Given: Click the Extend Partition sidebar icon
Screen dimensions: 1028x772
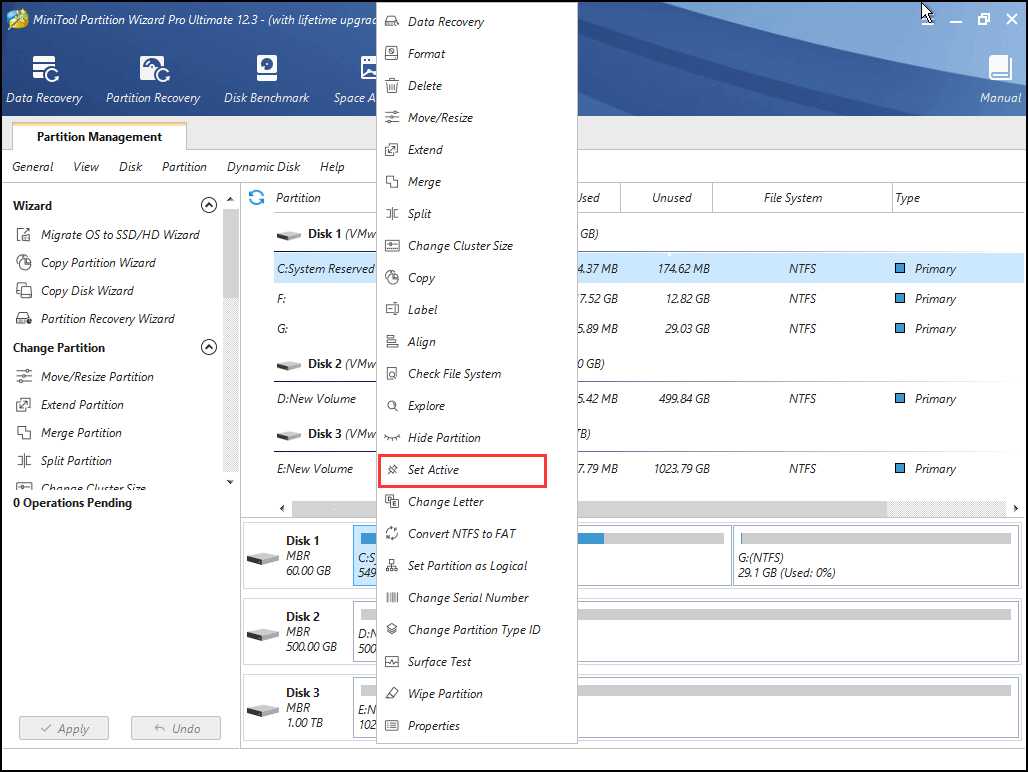Looking at the screenshot, I should coord(24,404).
